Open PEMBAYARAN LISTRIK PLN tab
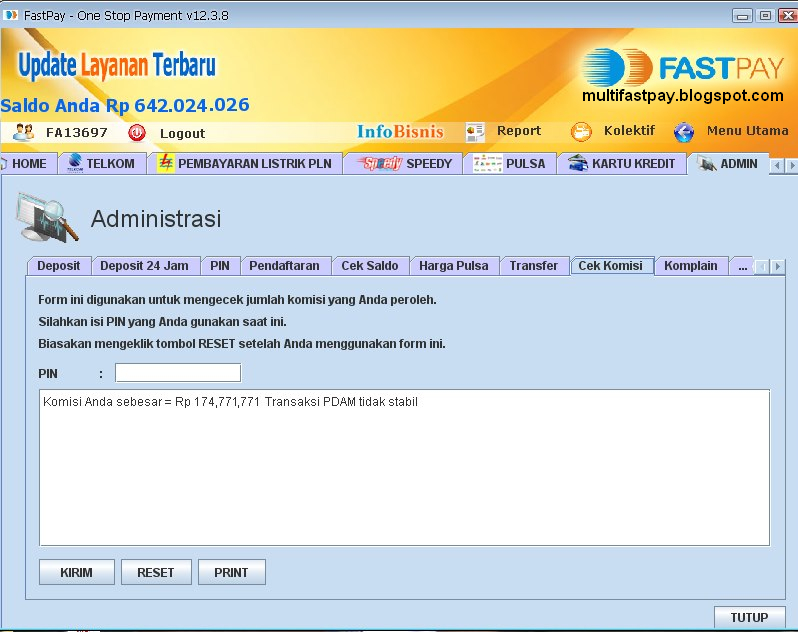 (245, 164)
